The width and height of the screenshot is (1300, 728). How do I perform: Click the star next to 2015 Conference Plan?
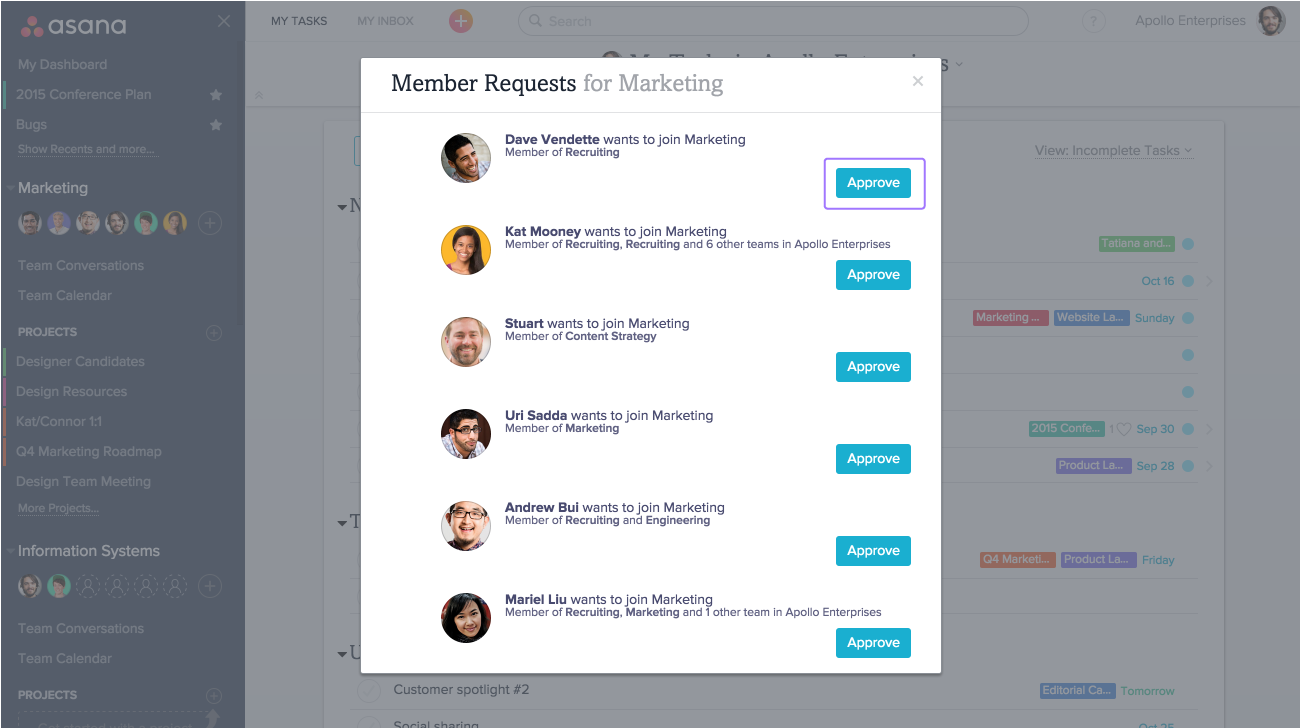click(x=216, y=95)
